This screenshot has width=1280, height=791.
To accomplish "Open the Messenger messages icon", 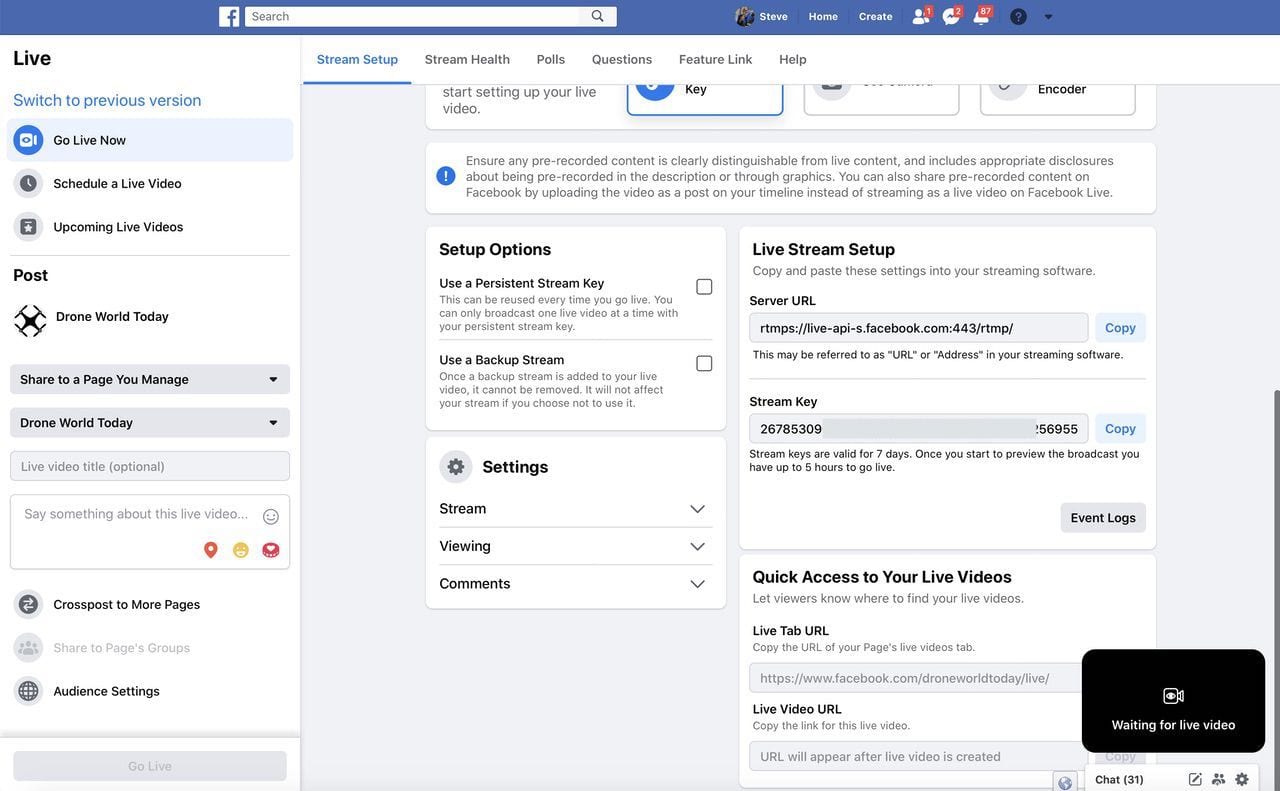I will (x=950, y=16).
